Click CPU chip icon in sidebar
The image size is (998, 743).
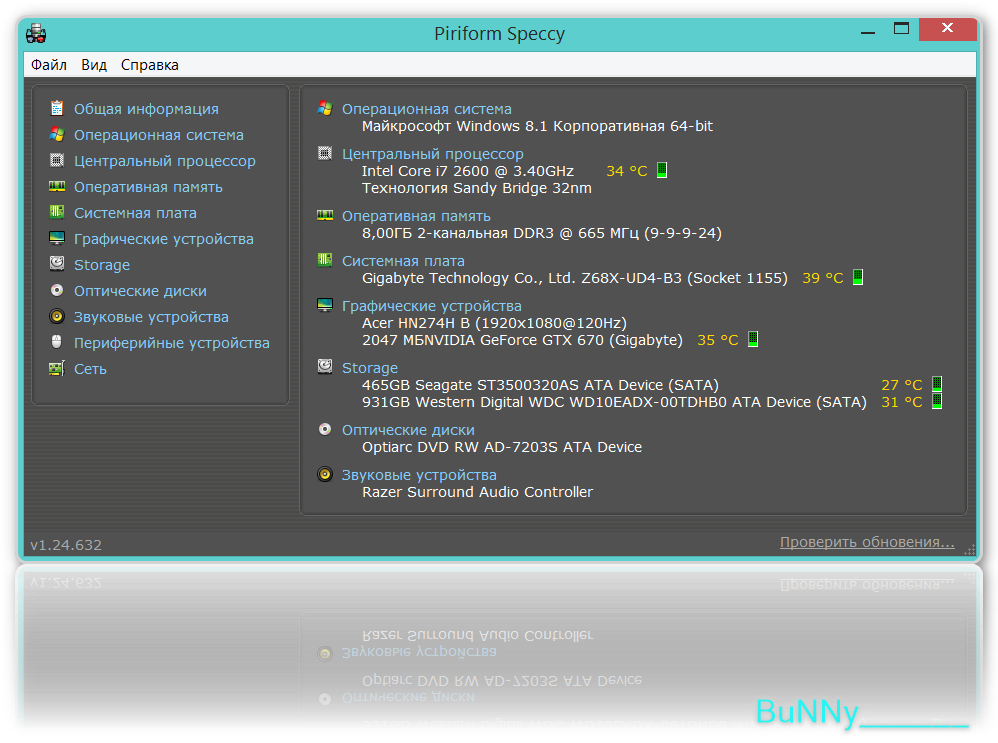(x=57, y=160)
